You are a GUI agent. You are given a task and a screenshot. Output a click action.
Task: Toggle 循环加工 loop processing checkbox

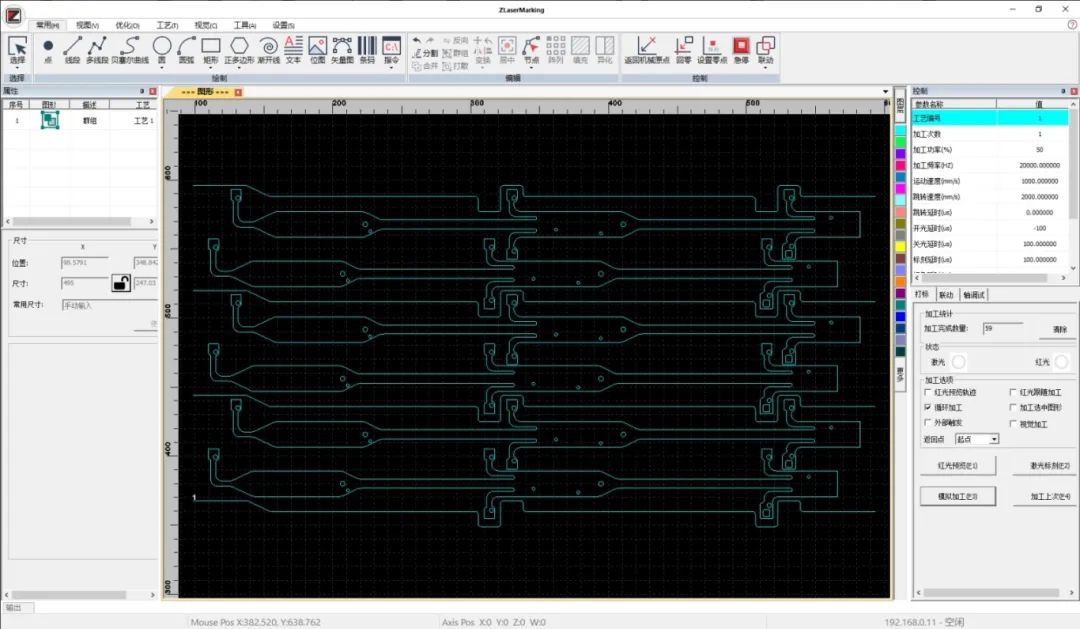click(928, 407)
